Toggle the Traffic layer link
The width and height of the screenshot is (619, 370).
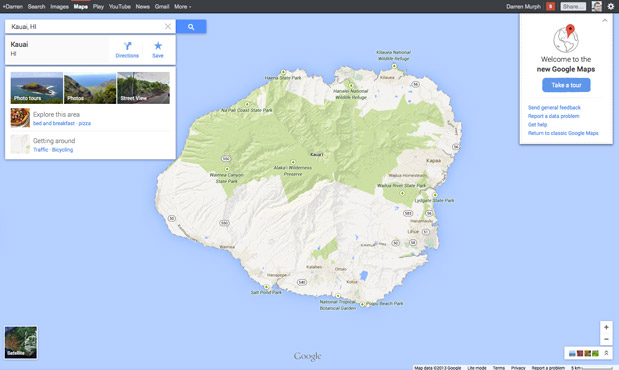[x=40, y=150]
